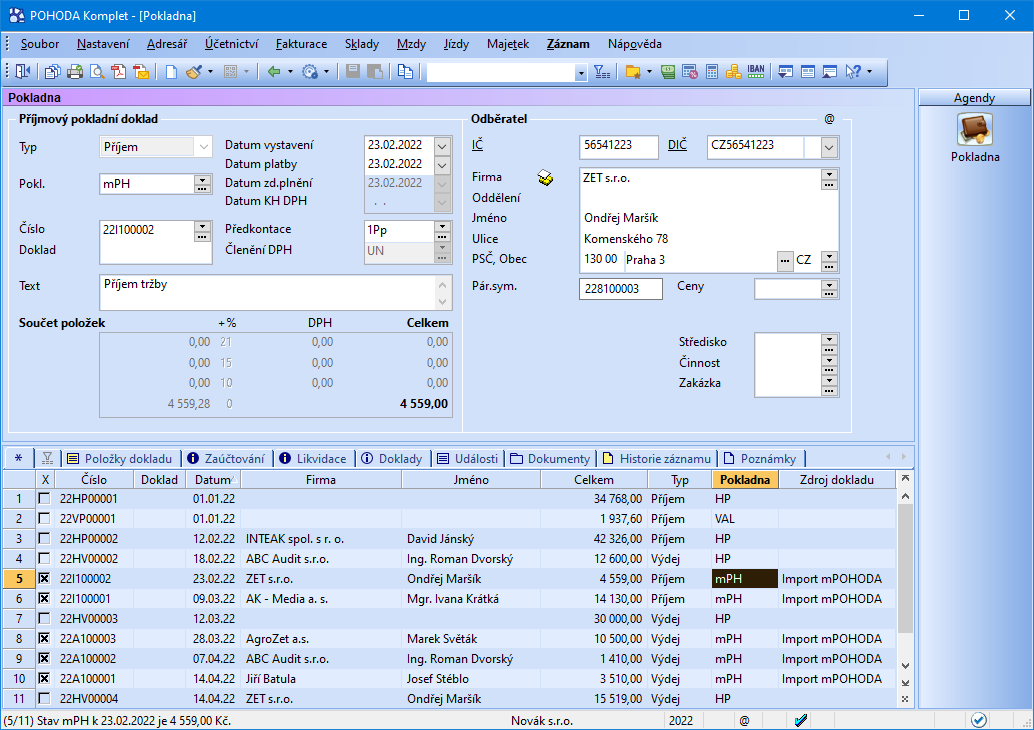Click the underlined DIČ label
The height and width of the screenshot is (730, 1034).
tap(677, 145)
